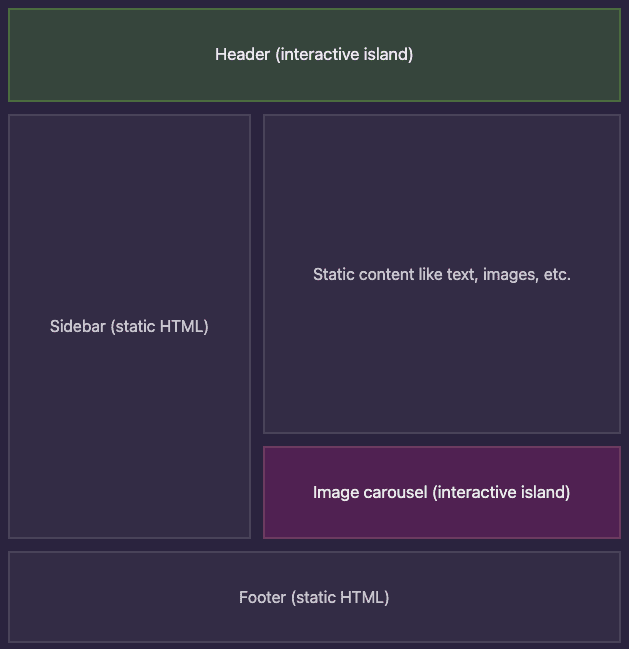Select the 'Sidebar (static HTML)' text label
629x649 pixels.
129,327
